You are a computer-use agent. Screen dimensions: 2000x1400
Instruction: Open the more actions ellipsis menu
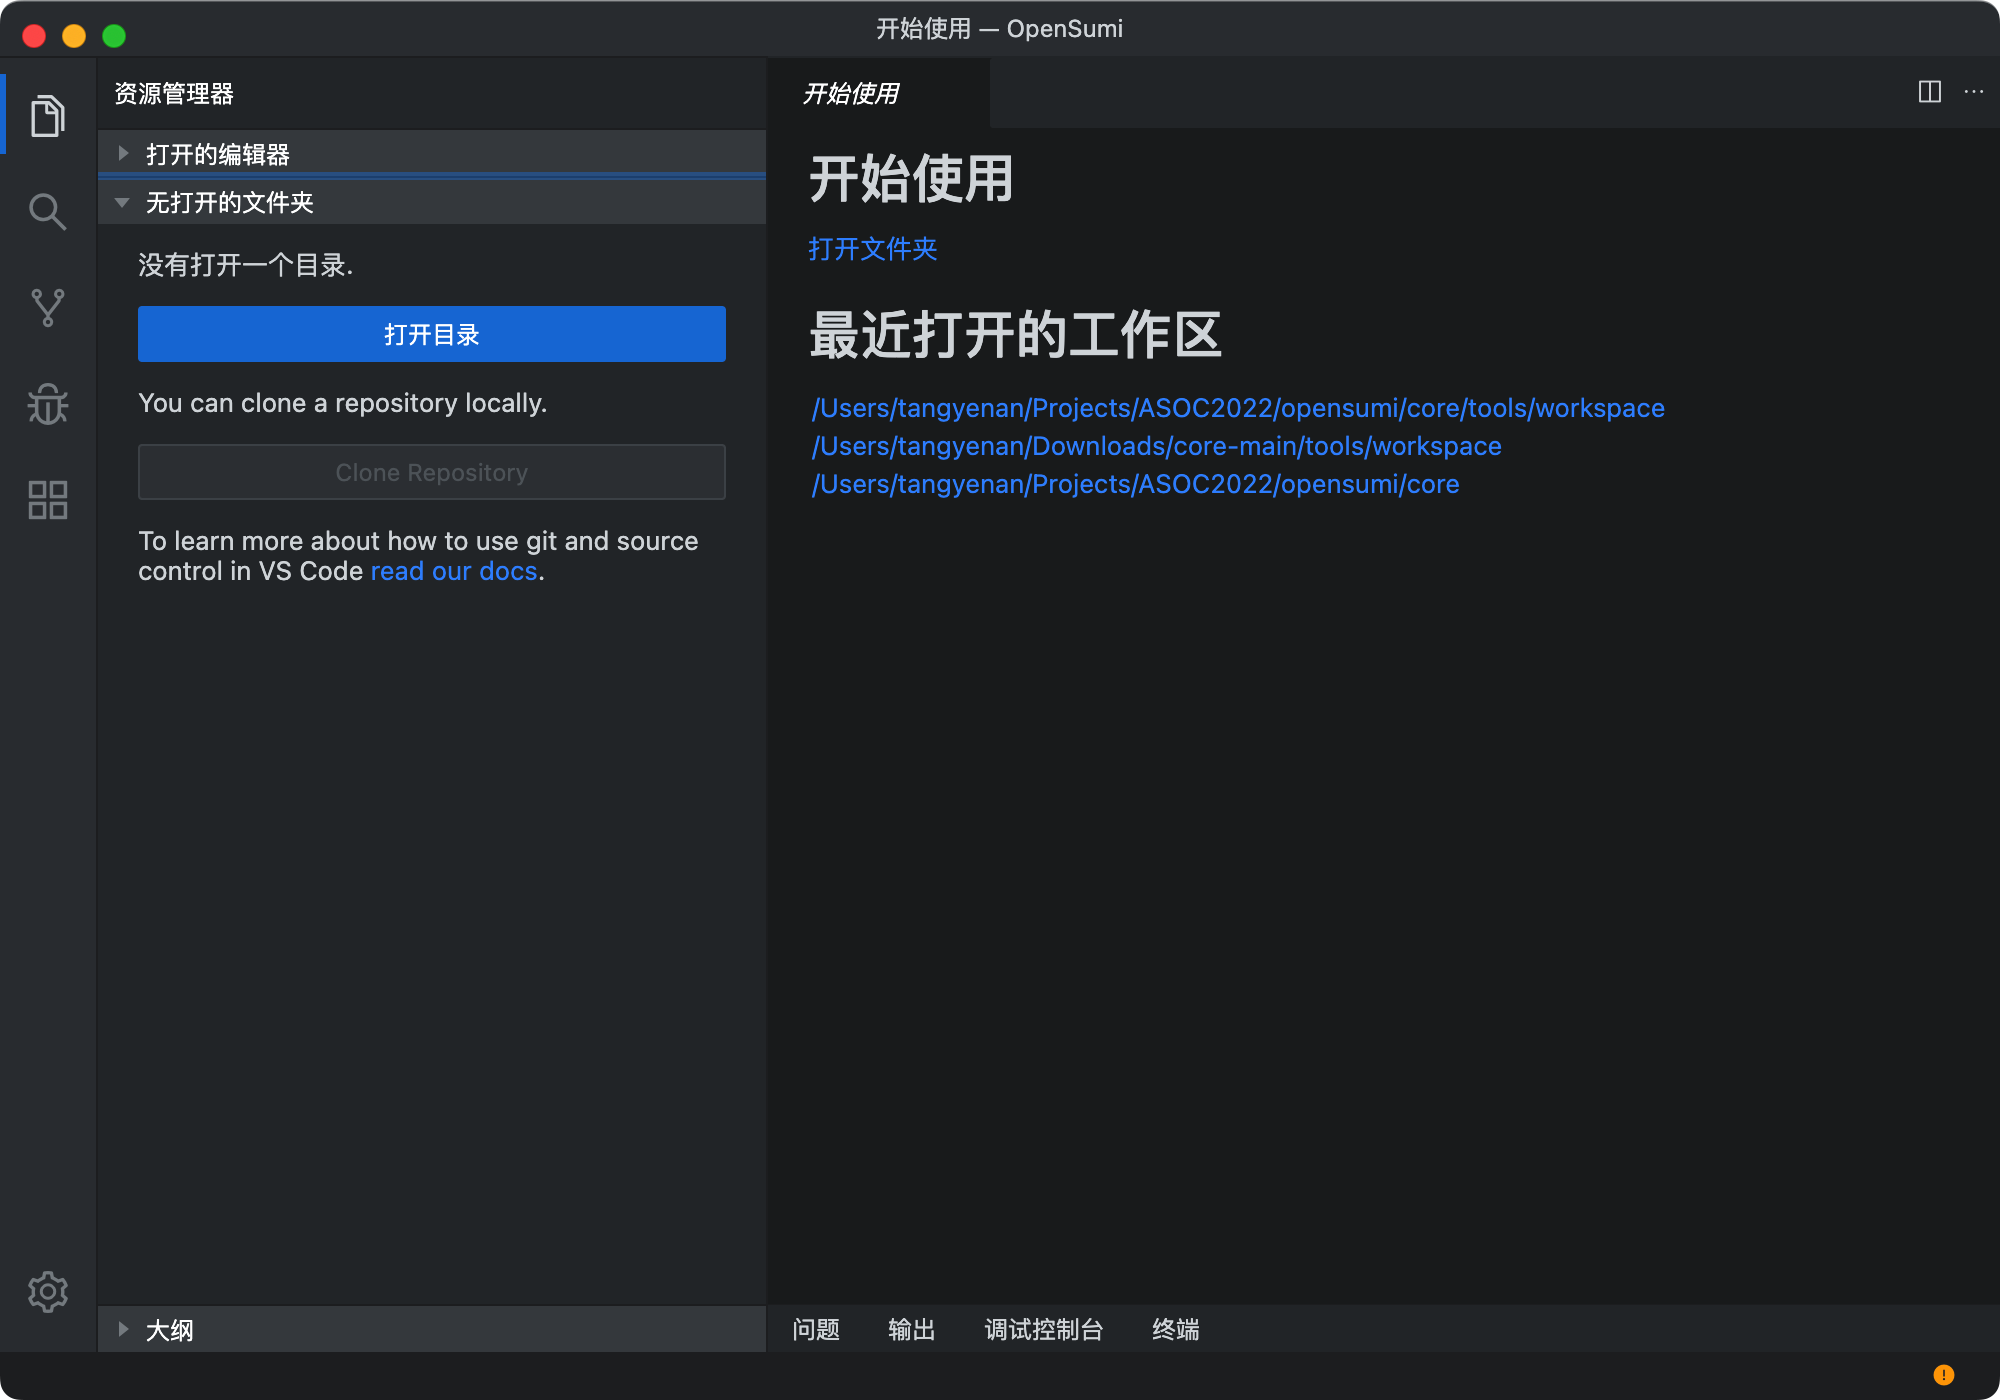1973,92
